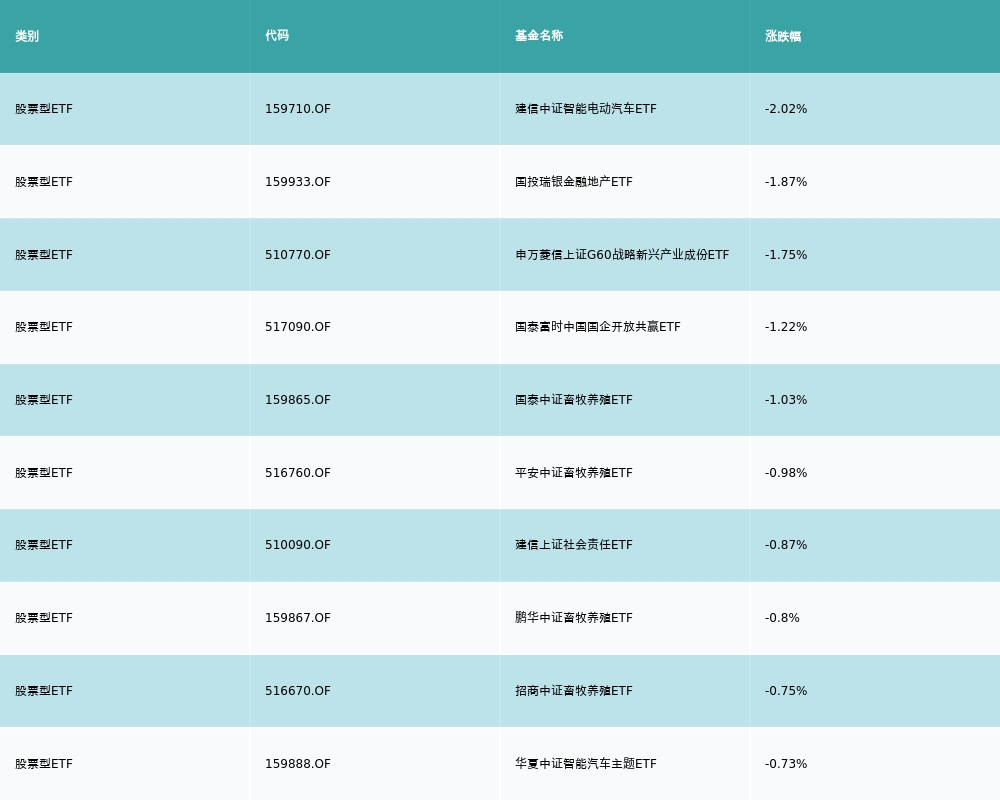The height and width of the screenshot is (800, 1000).
Task: Click 股票型ETF in the 159888.OF row
Action: (x=44, y=764)
